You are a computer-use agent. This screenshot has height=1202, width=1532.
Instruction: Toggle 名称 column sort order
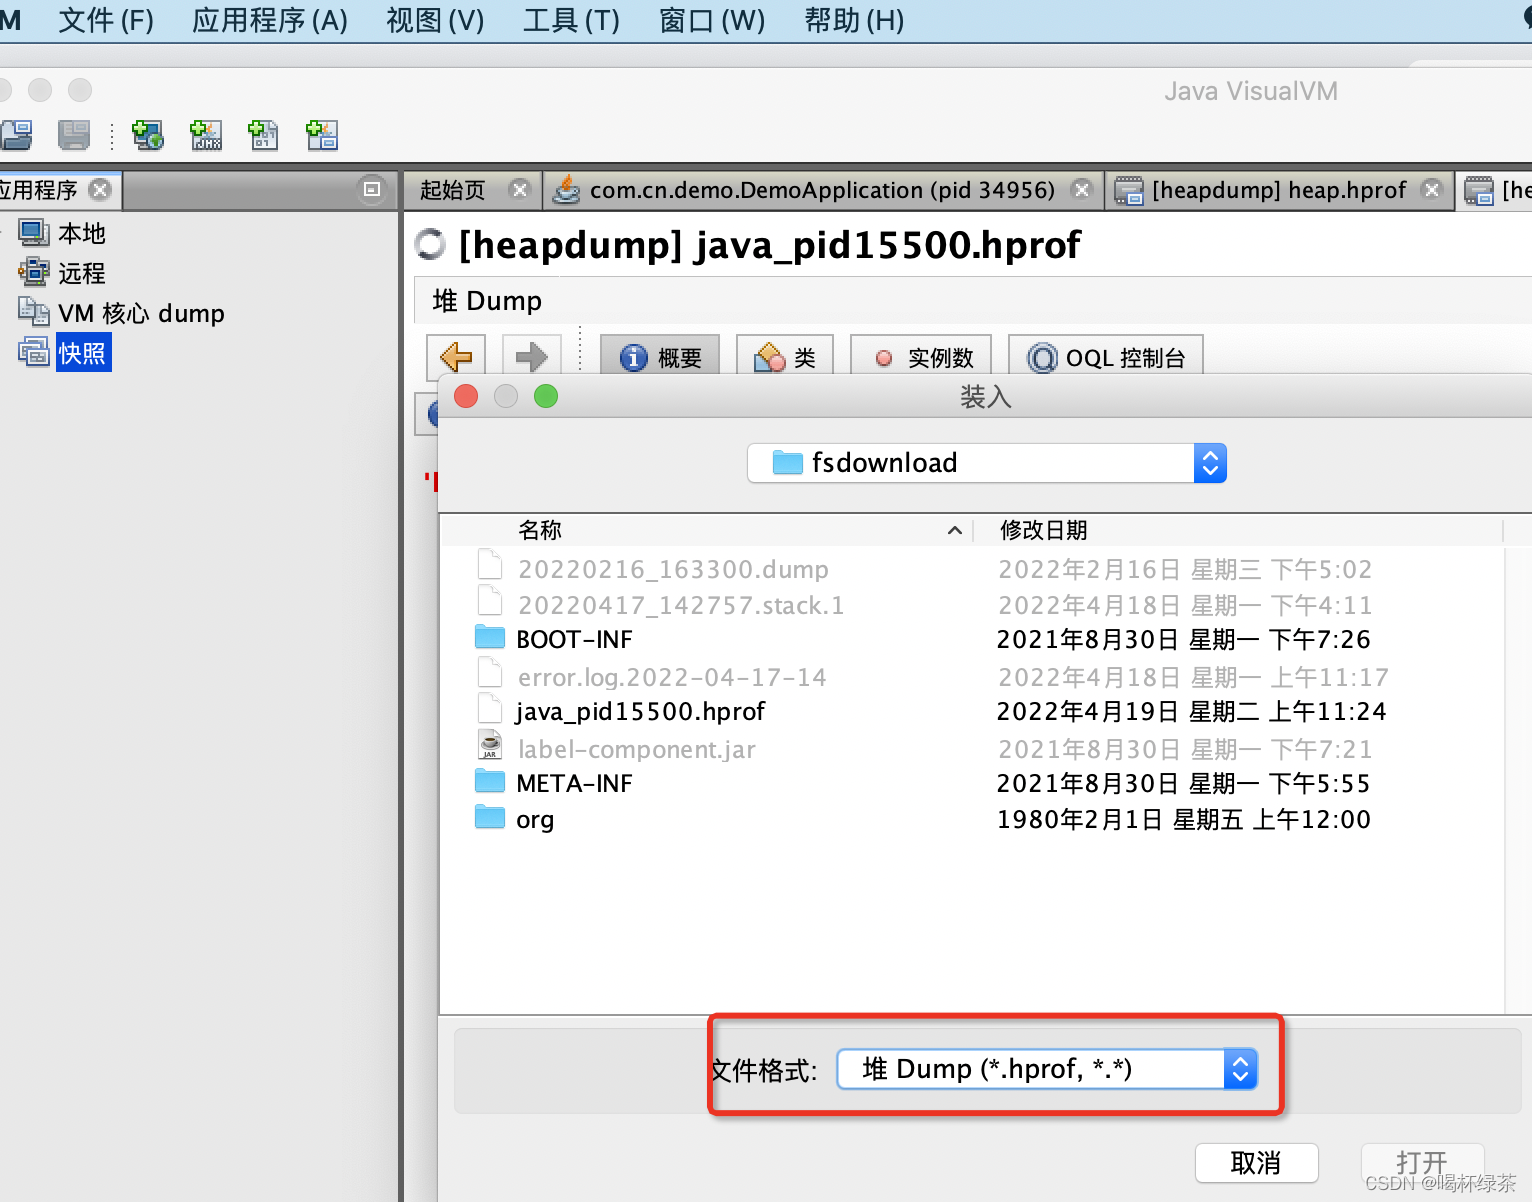[540, 530]
